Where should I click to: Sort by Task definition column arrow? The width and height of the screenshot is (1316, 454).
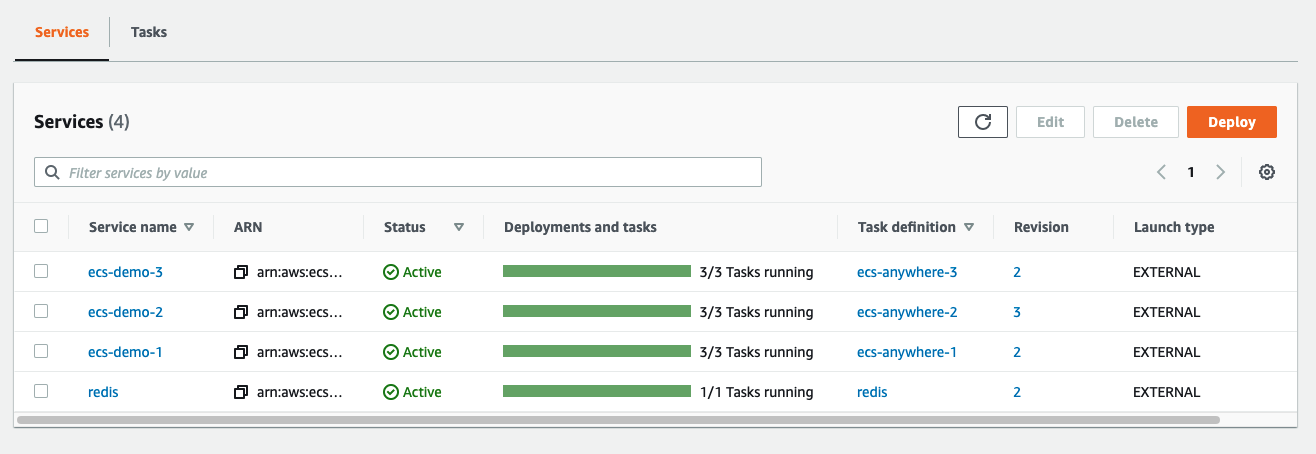pos(969,227)
